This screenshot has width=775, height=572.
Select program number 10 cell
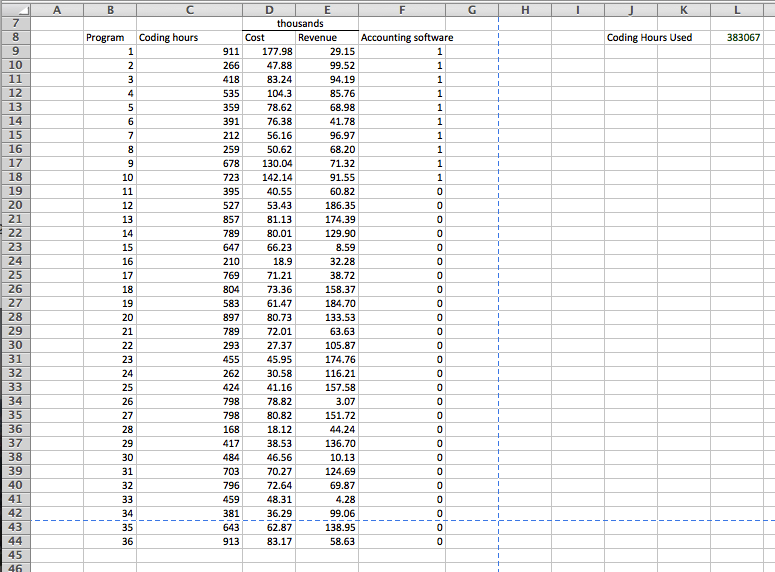click(110, 177)
